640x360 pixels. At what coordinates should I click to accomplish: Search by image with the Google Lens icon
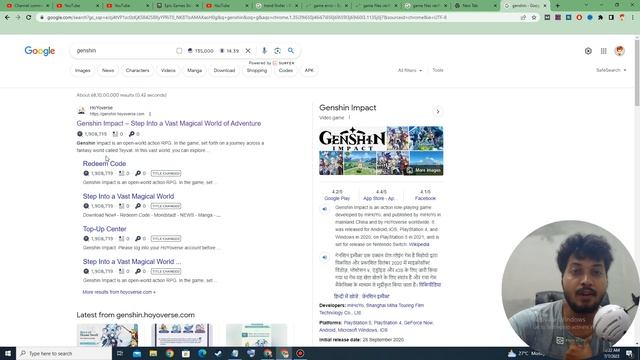coord(278,51)
